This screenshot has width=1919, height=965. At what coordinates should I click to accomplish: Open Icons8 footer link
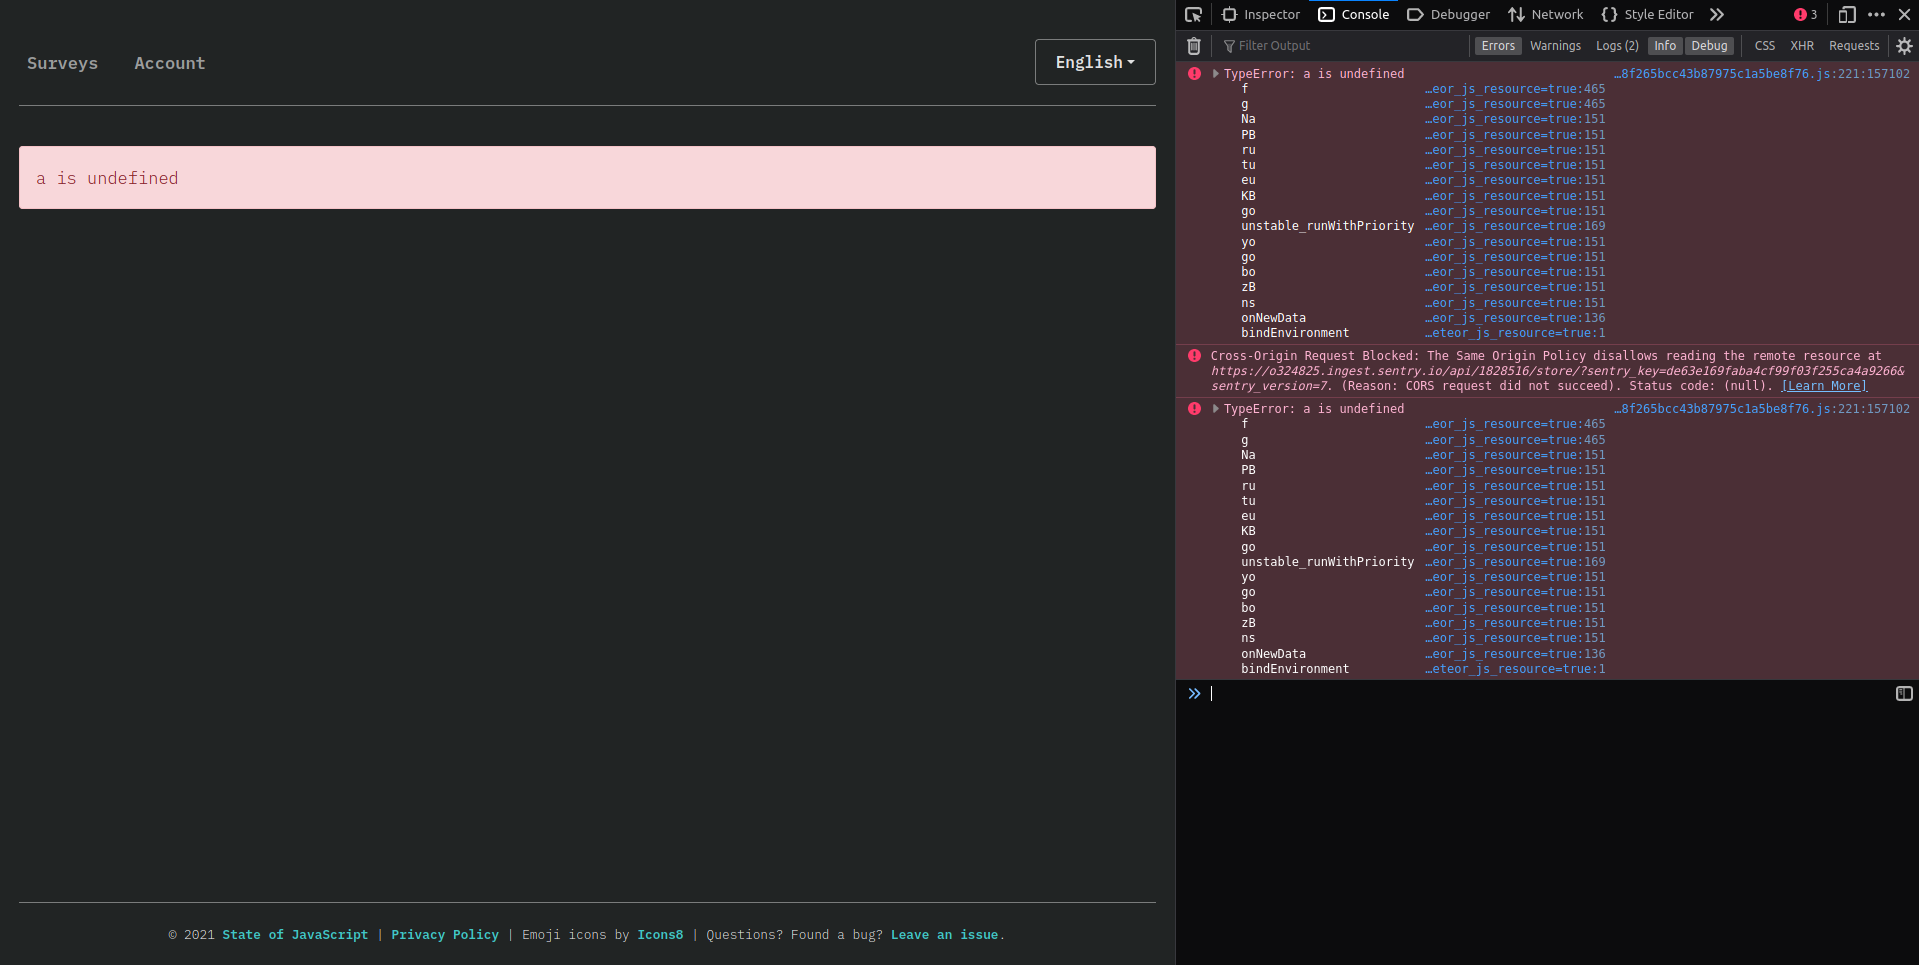660,935
